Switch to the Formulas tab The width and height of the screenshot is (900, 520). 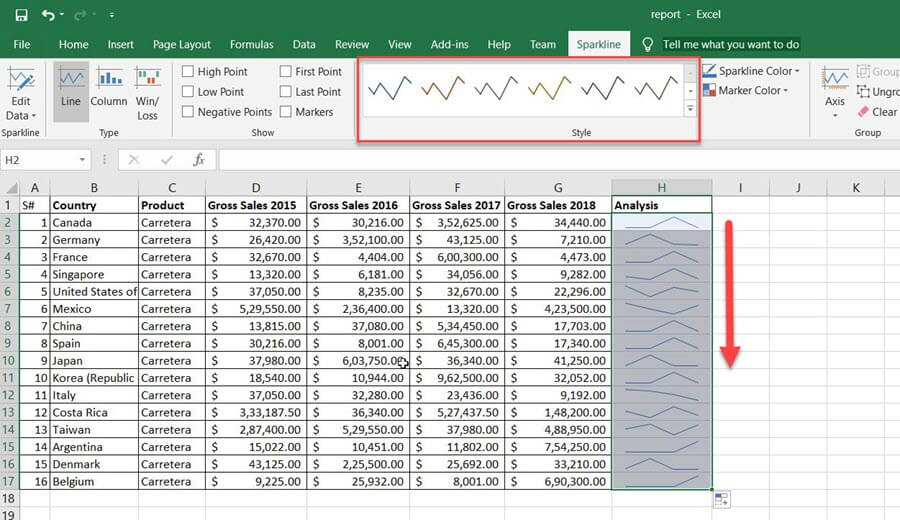coord(251,44)
